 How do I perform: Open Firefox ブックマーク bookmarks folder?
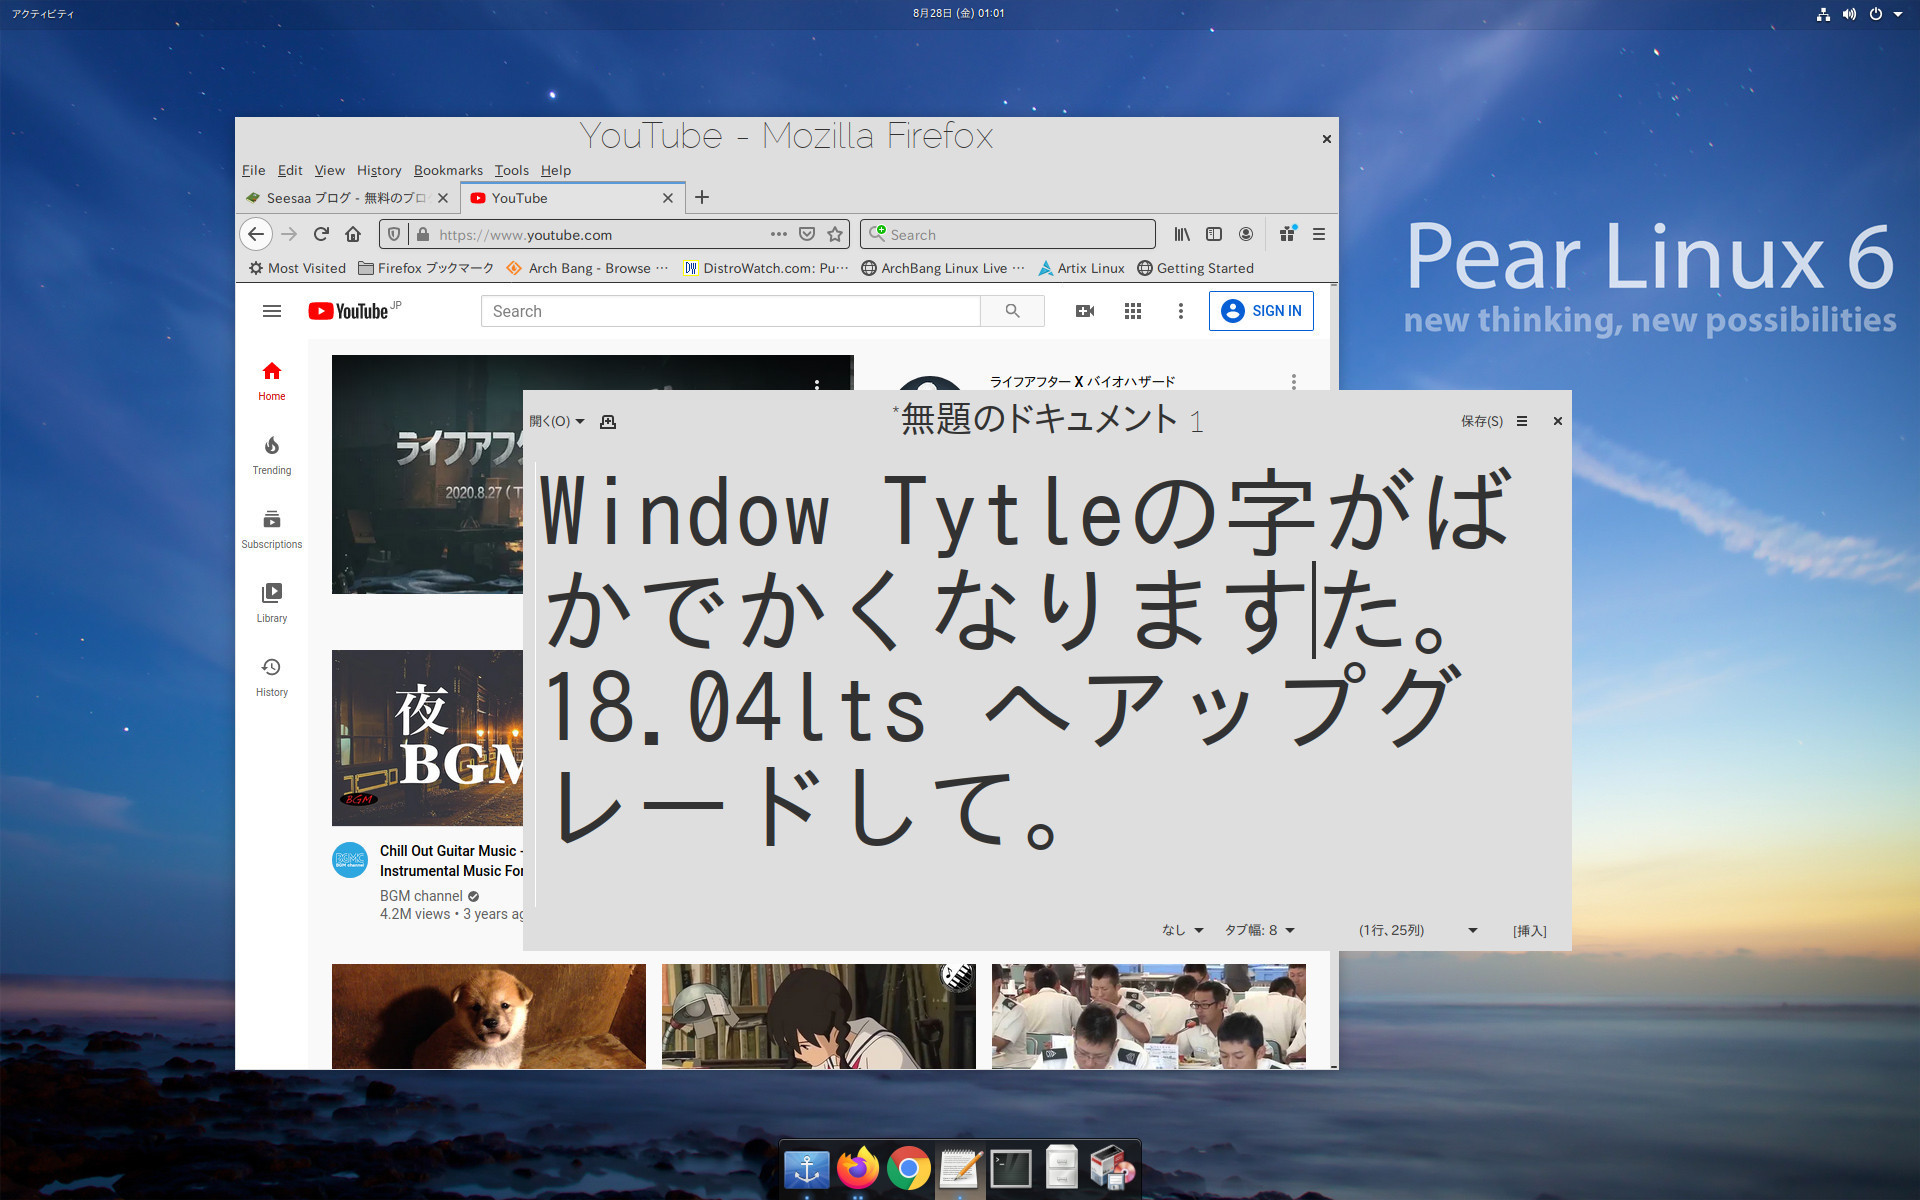pyautogui.click(x=426, y=268)
